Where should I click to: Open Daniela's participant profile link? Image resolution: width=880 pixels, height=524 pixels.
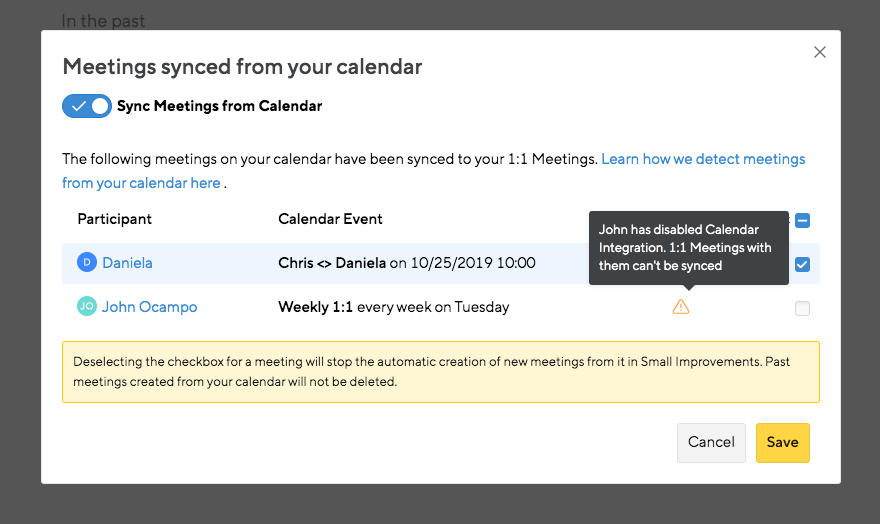click(x=127, y=263)
